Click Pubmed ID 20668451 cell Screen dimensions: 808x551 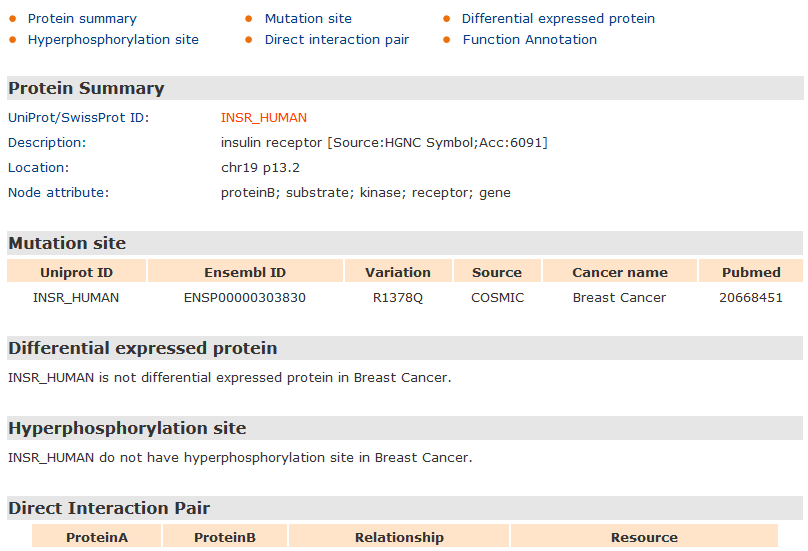tap(751, 298)
